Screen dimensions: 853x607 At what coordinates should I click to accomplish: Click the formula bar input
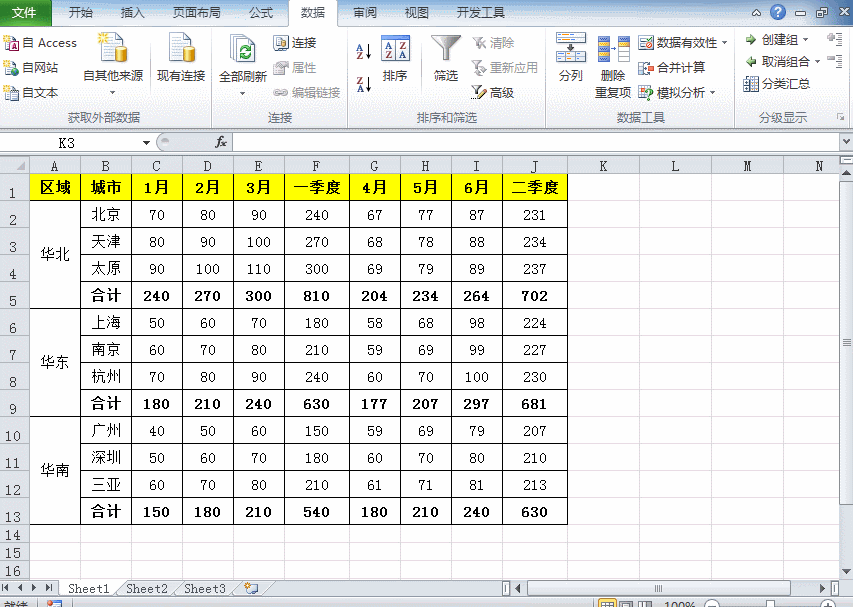[x=536, y=143]
